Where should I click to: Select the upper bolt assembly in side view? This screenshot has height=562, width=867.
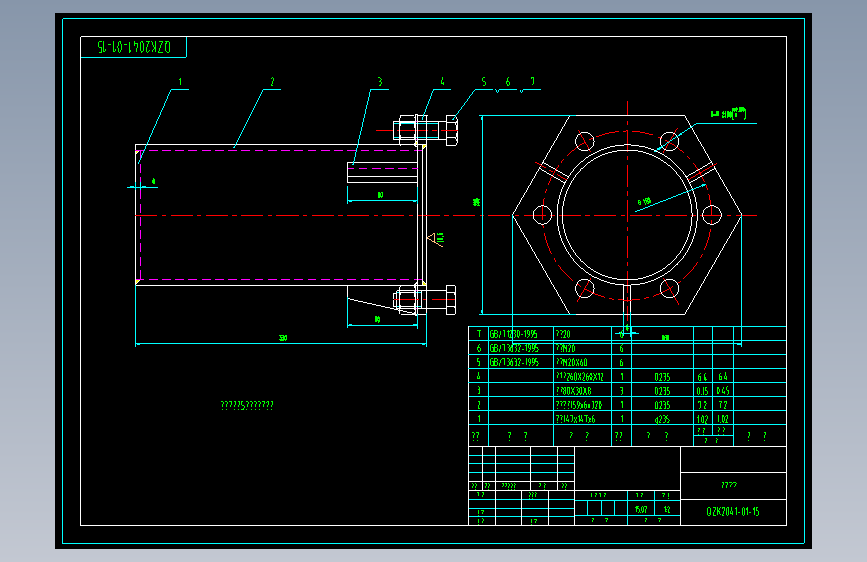coord(425,131)
